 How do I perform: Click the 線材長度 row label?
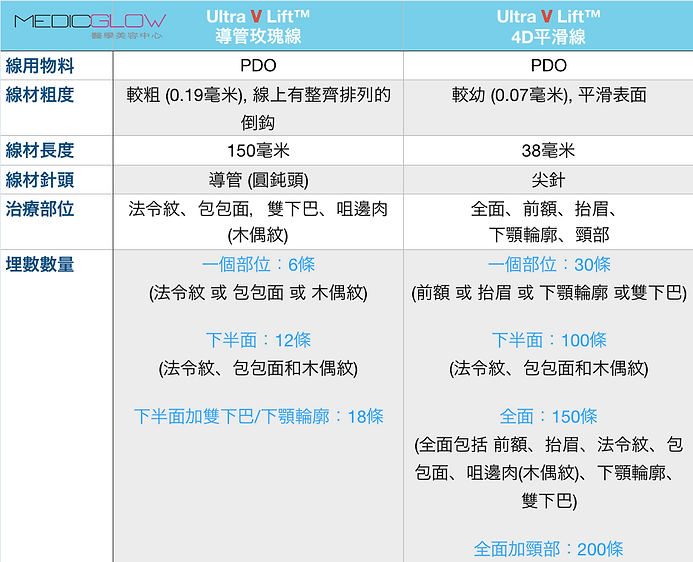tap(40, 150)
